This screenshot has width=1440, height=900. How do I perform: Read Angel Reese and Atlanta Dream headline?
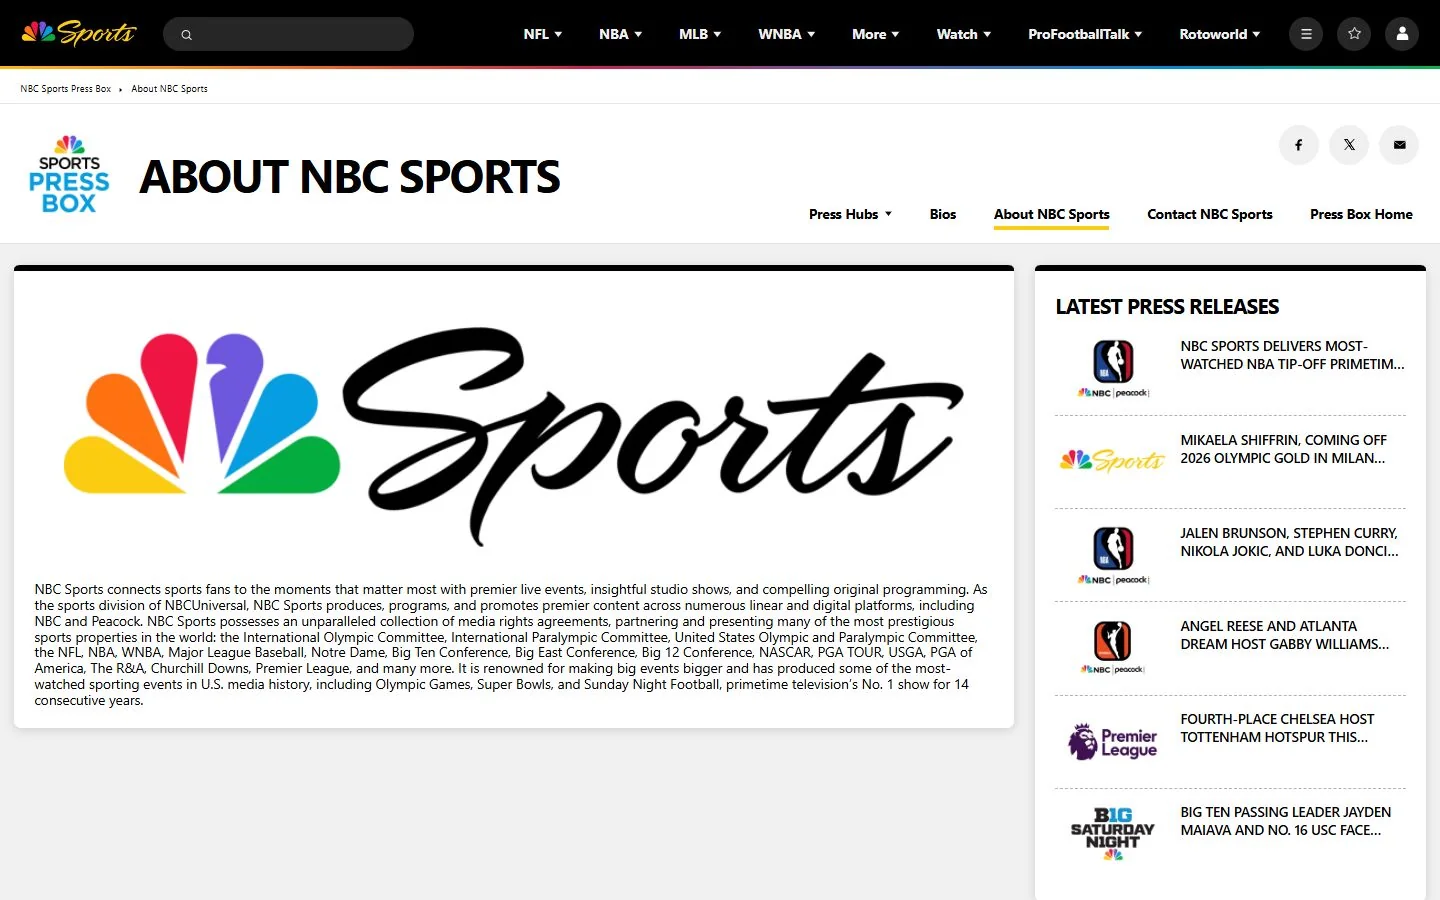1285,635
